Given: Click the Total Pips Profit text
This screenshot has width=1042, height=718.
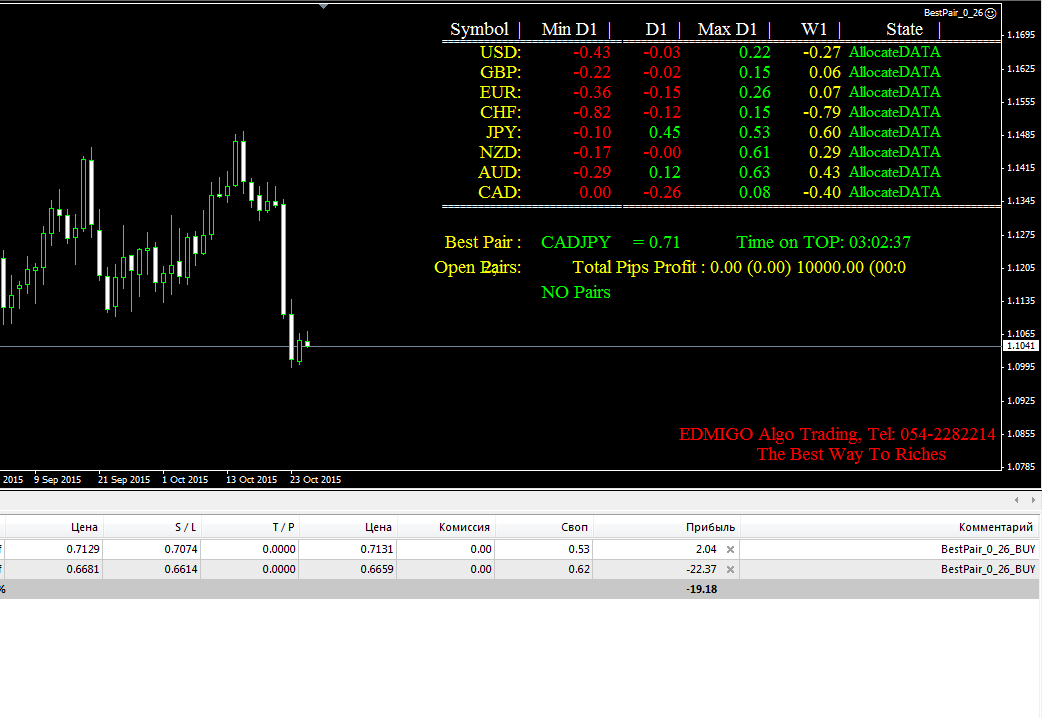Looking at the screenshot, I should click(739, 267).
